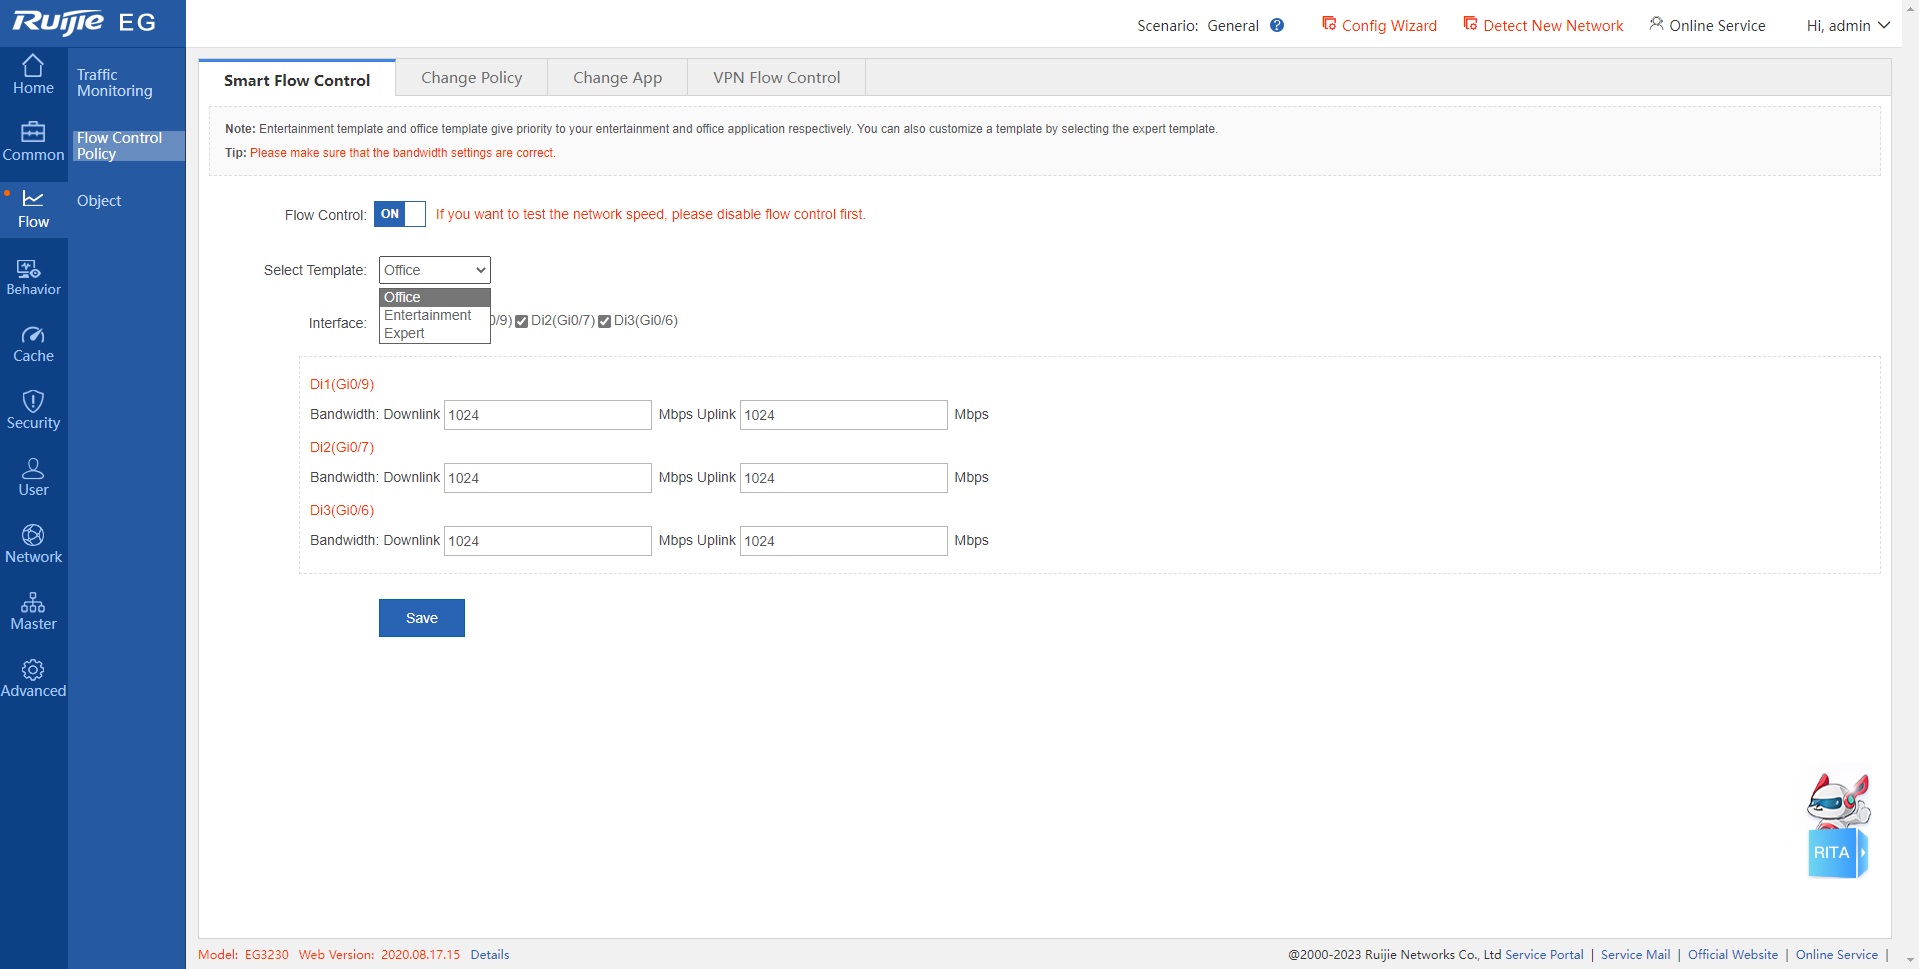Open the Cache section icon
Screen dimensions: 1919x969
[x=33, y=345]
